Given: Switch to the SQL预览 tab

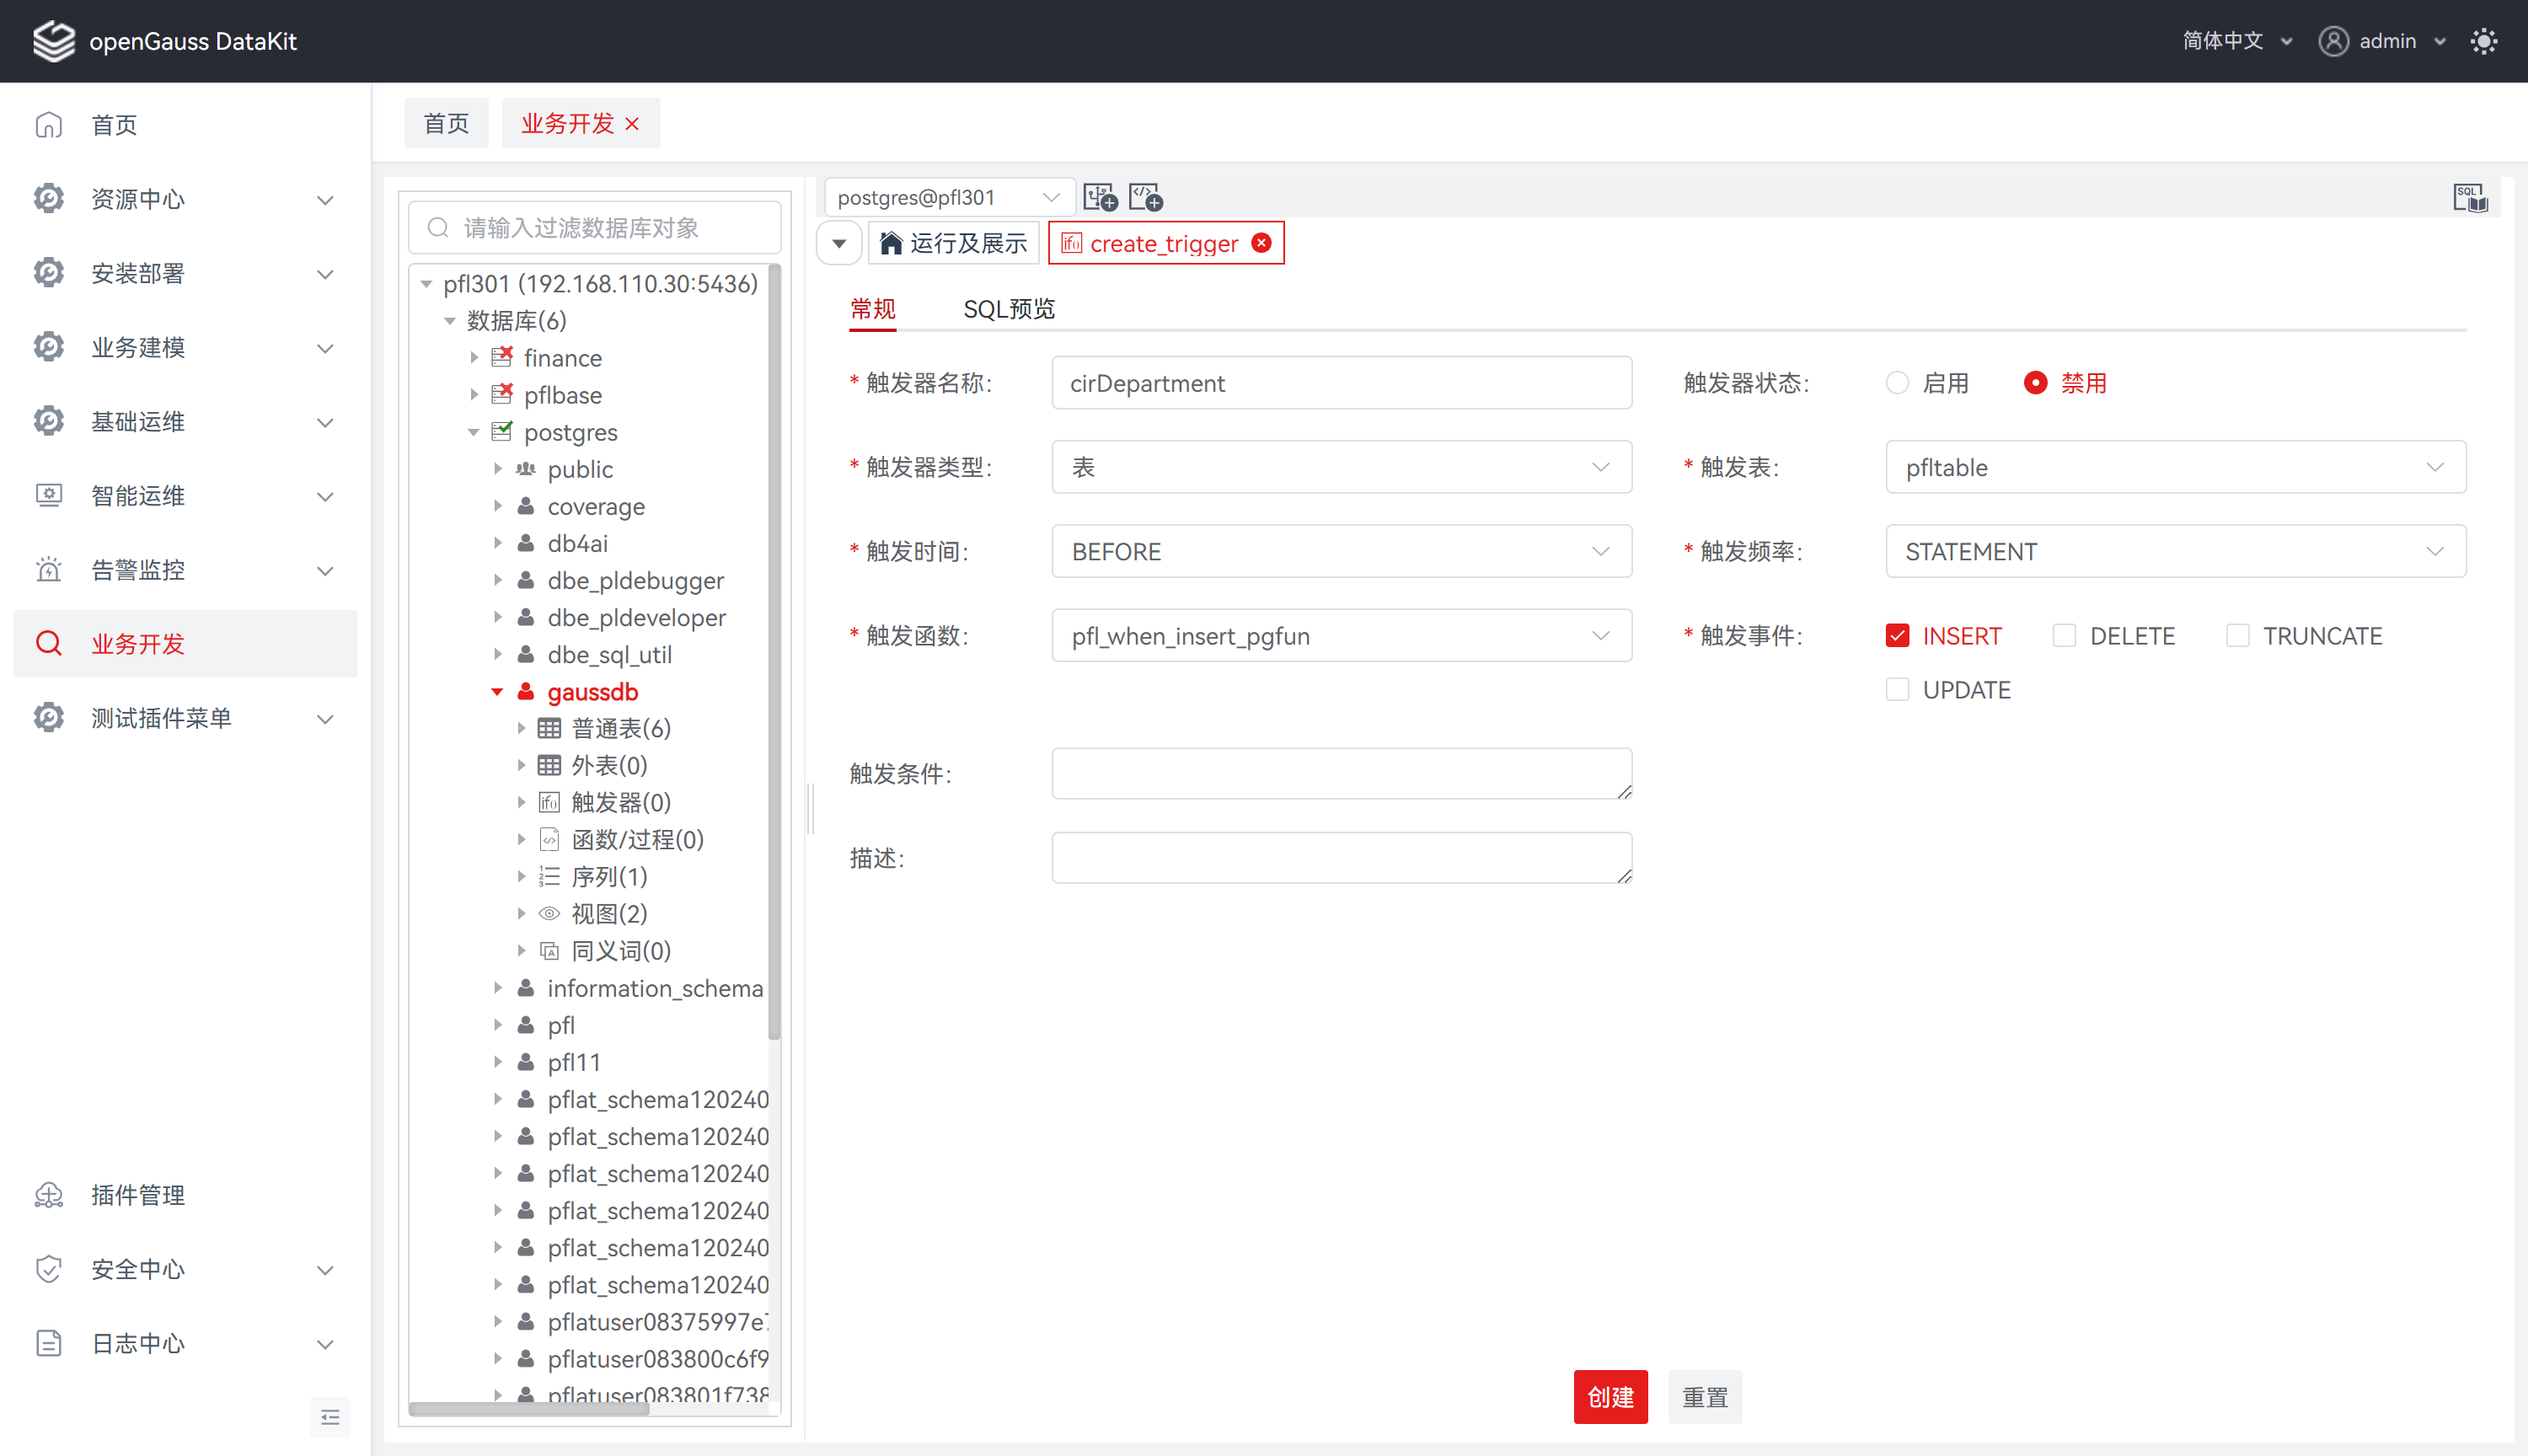Looking at the screenshot, I should coord(1009,309).
